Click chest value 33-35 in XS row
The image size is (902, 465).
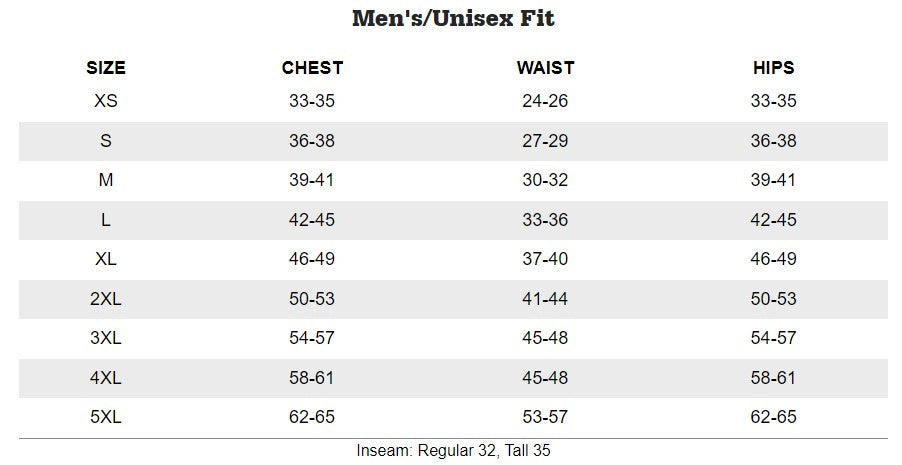(312, 101)
